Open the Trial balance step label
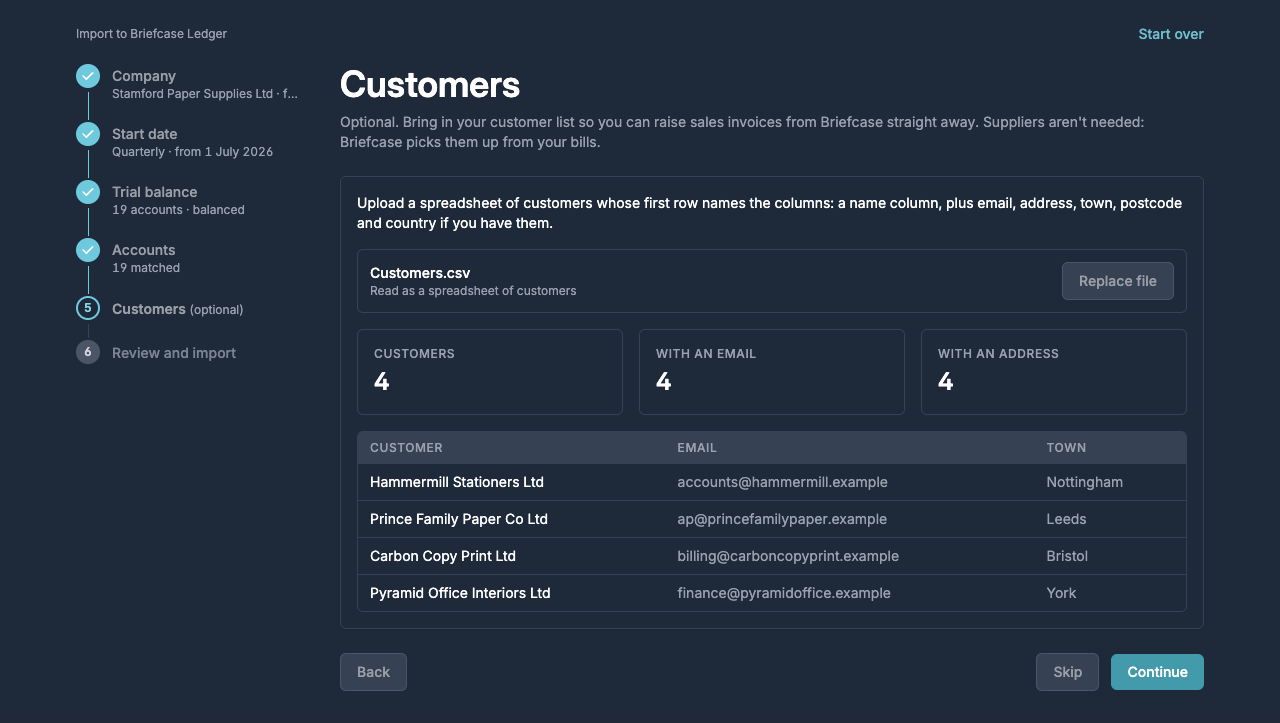 point(155,192)
